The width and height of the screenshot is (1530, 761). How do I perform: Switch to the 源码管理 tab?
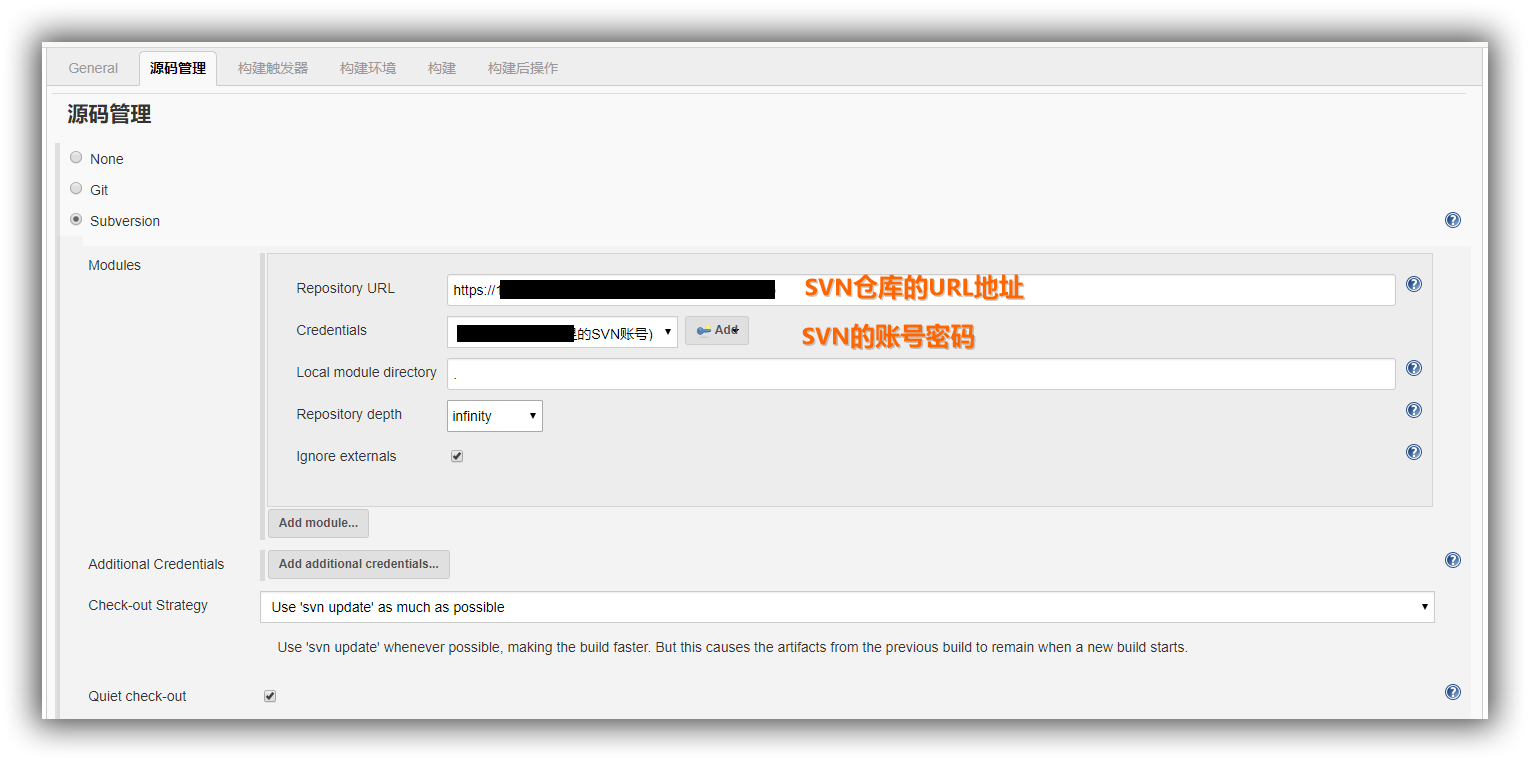coord(178,68)
